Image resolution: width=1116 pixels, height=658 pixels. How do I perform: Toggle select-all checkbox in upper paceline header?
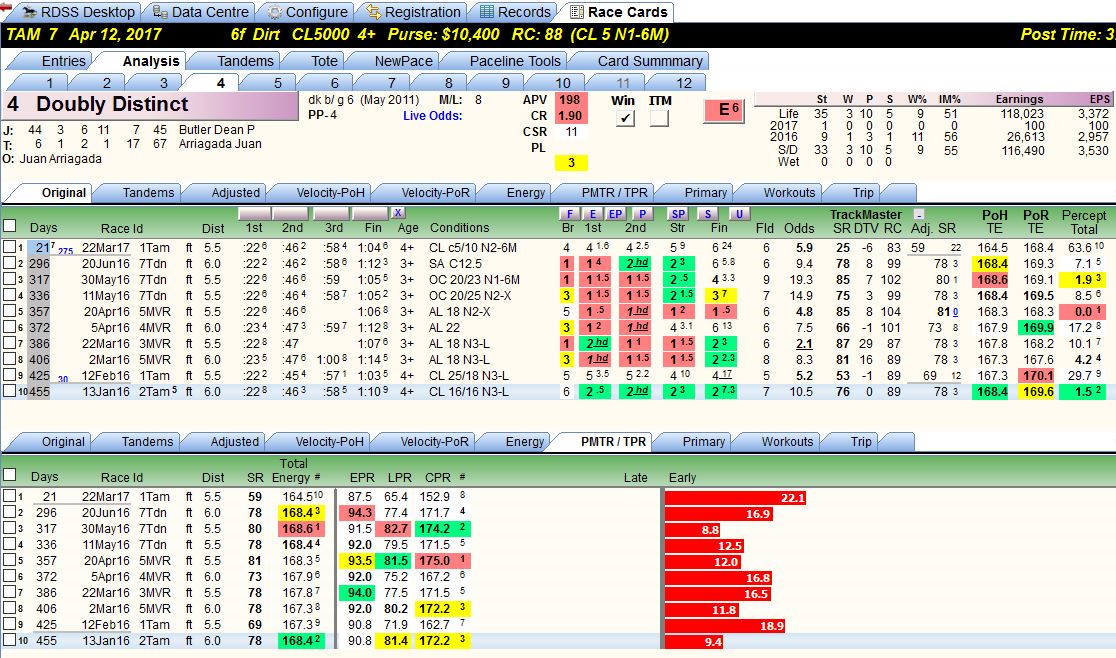click(x=10, y=226)
